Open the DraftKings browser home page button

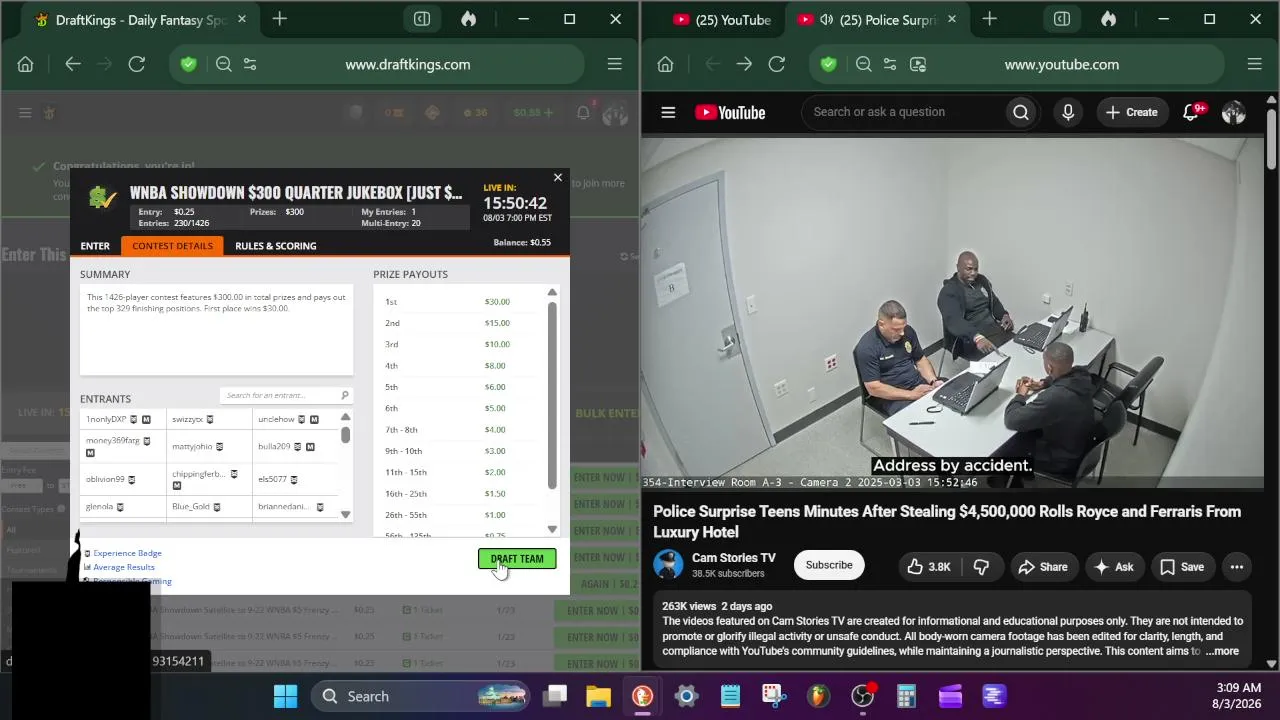pos(26,64)
